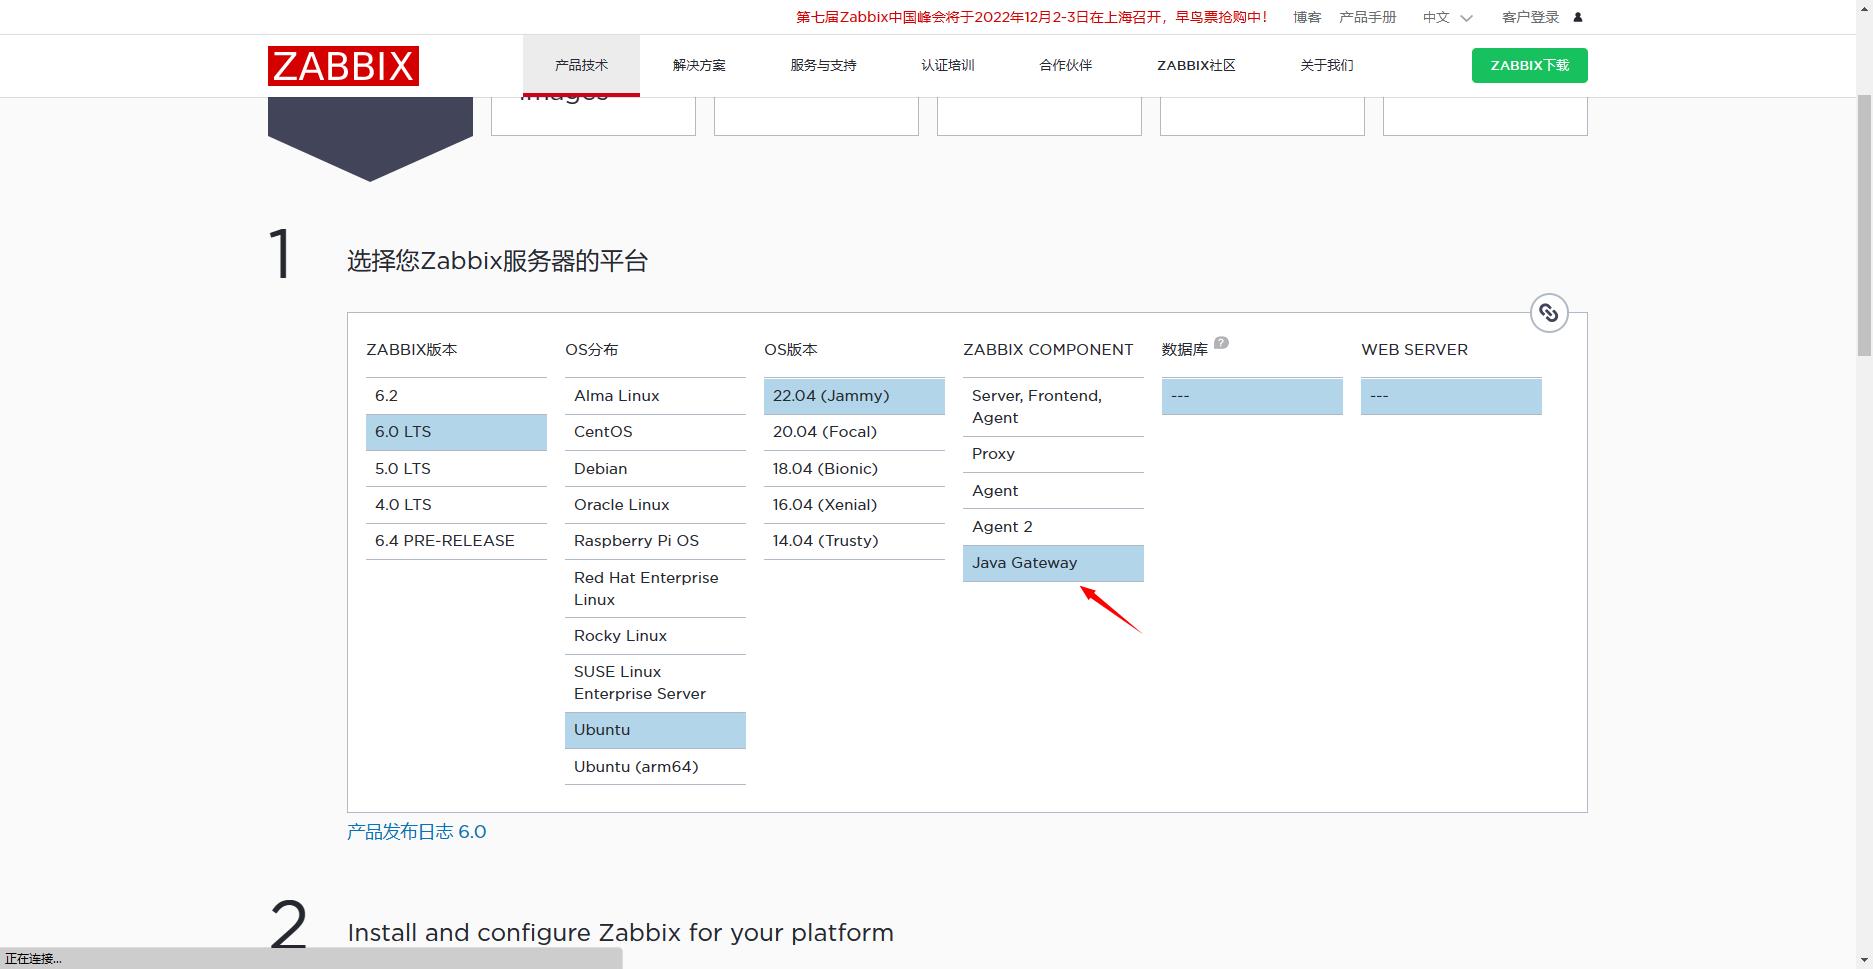Click the Web Server '---' option
The height and width of the screenshot is (969, 1873).
(1451, 396)
